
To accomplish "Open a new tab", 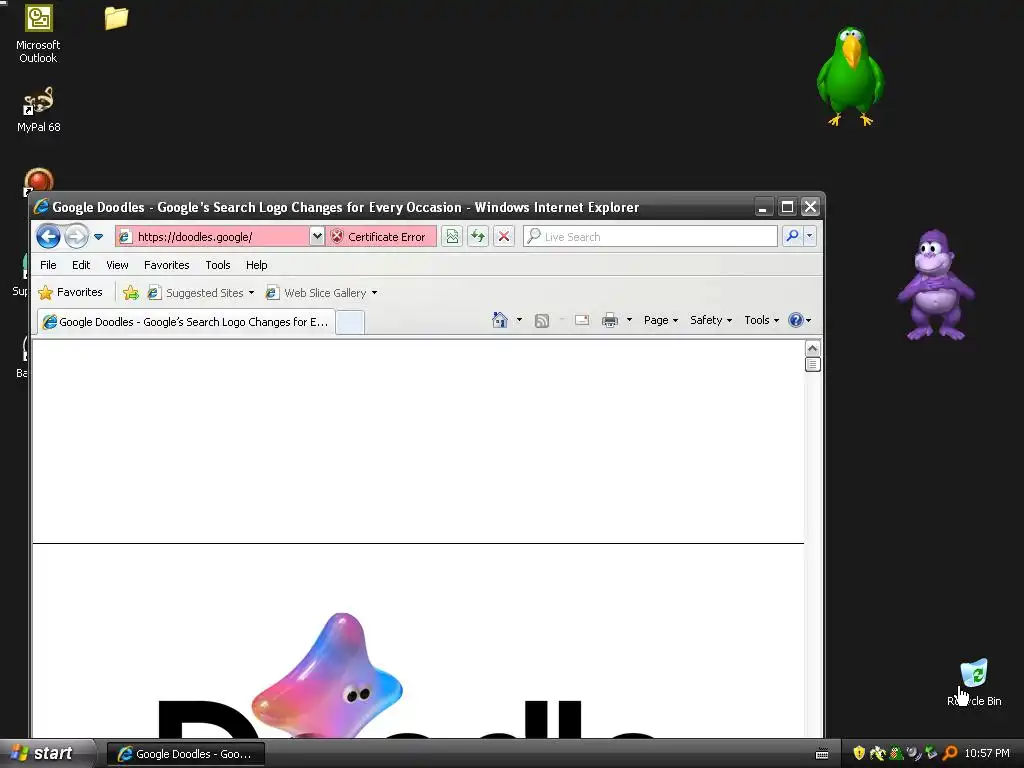I will click(350, 323).
